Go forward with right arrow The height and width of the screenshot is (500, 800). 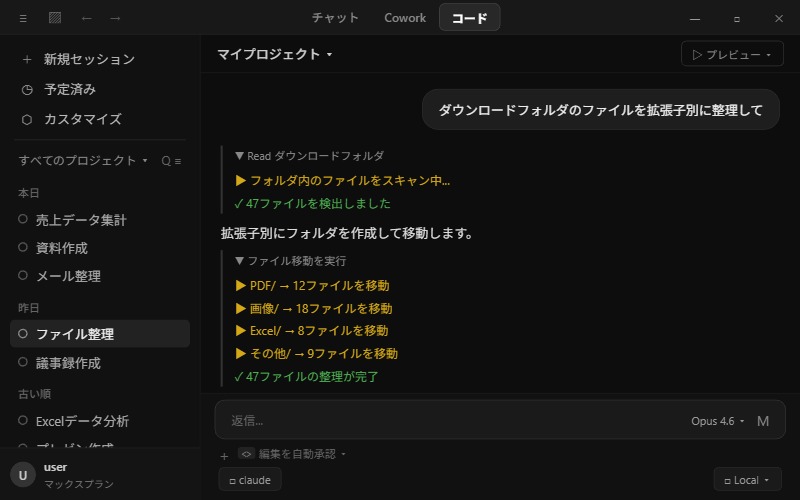click(115, 18)
